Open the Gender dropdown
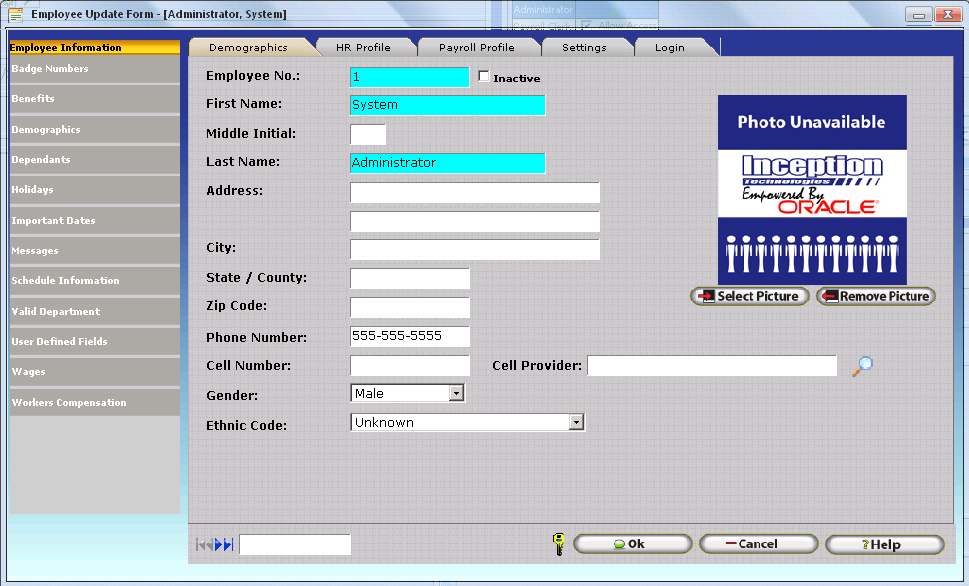 456,394
